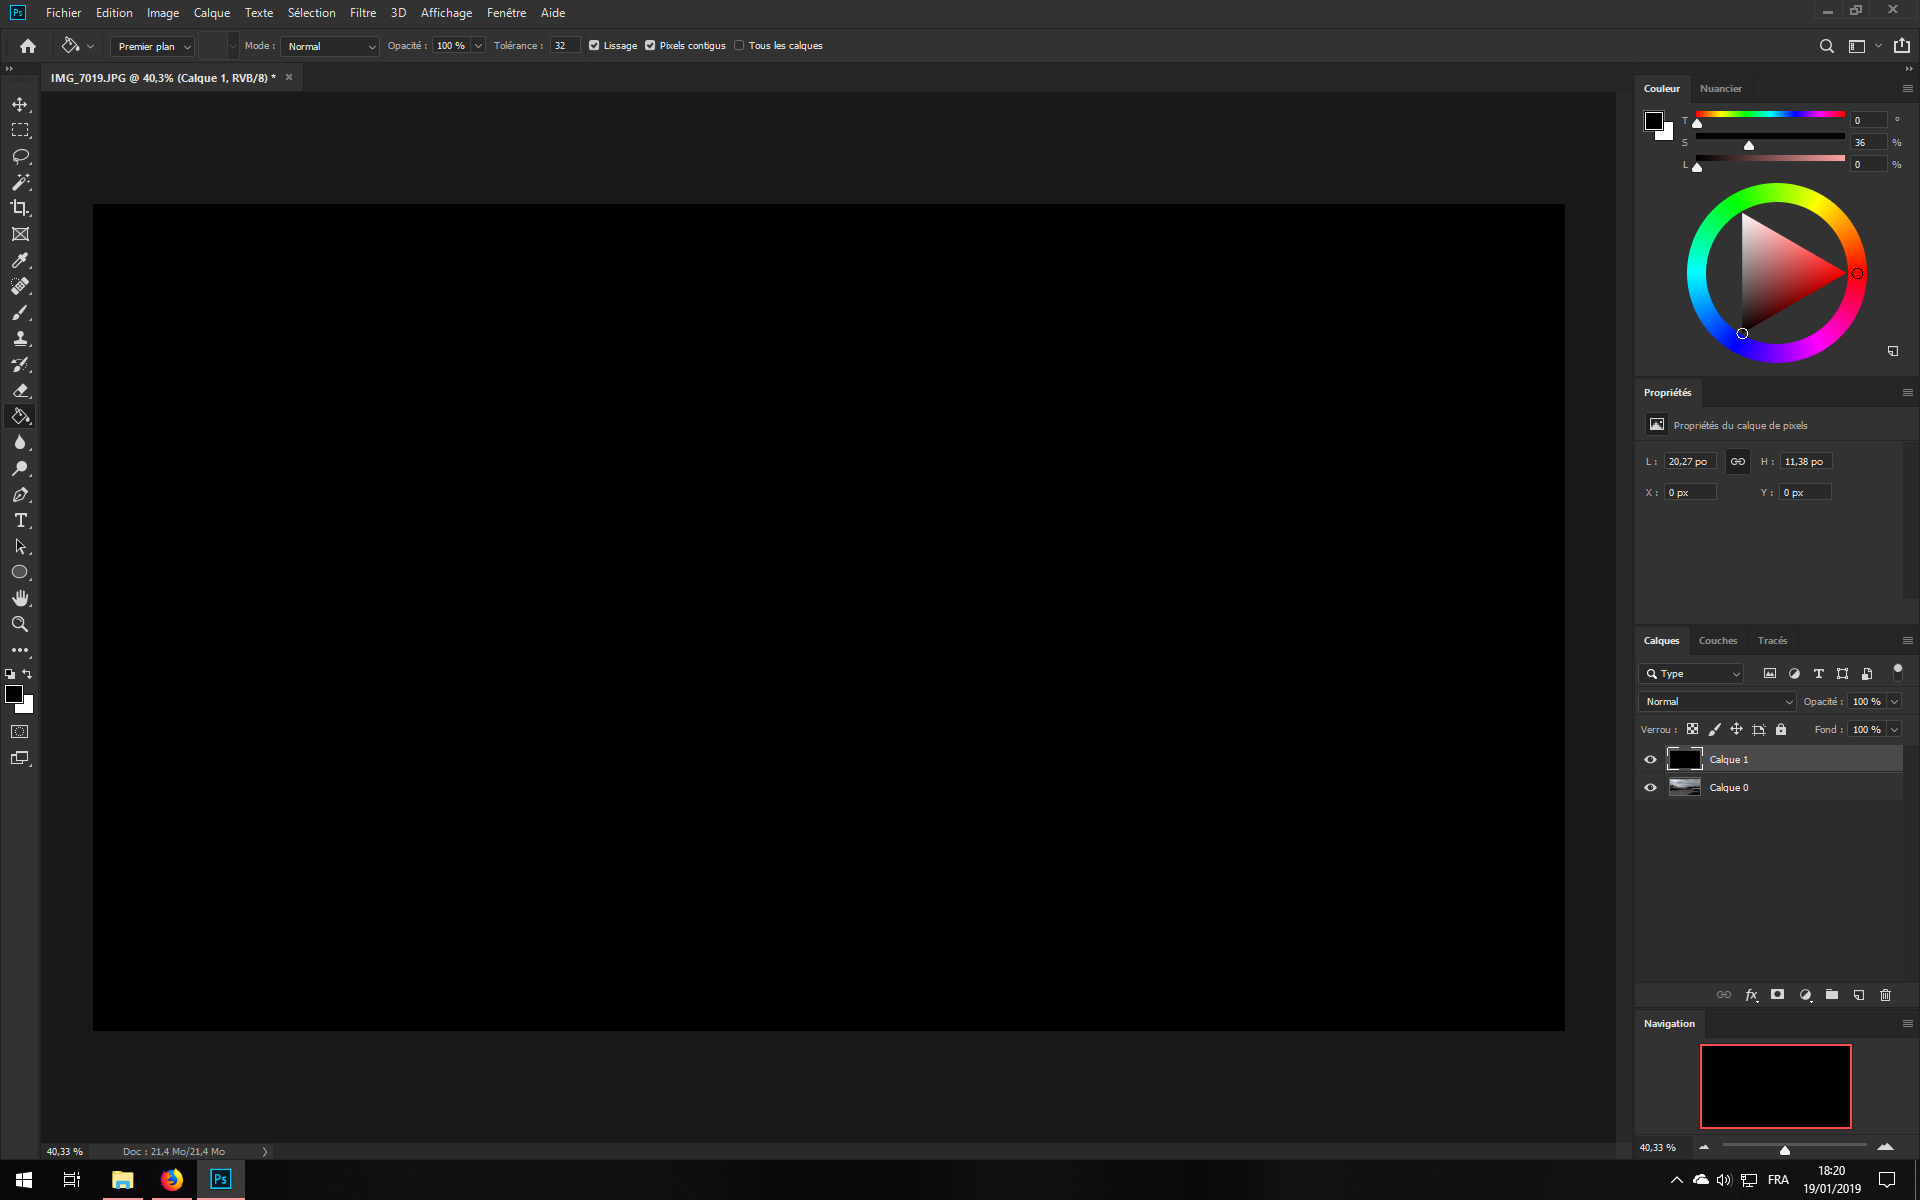
Task: Open the Type layer filter dropdown
Action: (1691, 673)
